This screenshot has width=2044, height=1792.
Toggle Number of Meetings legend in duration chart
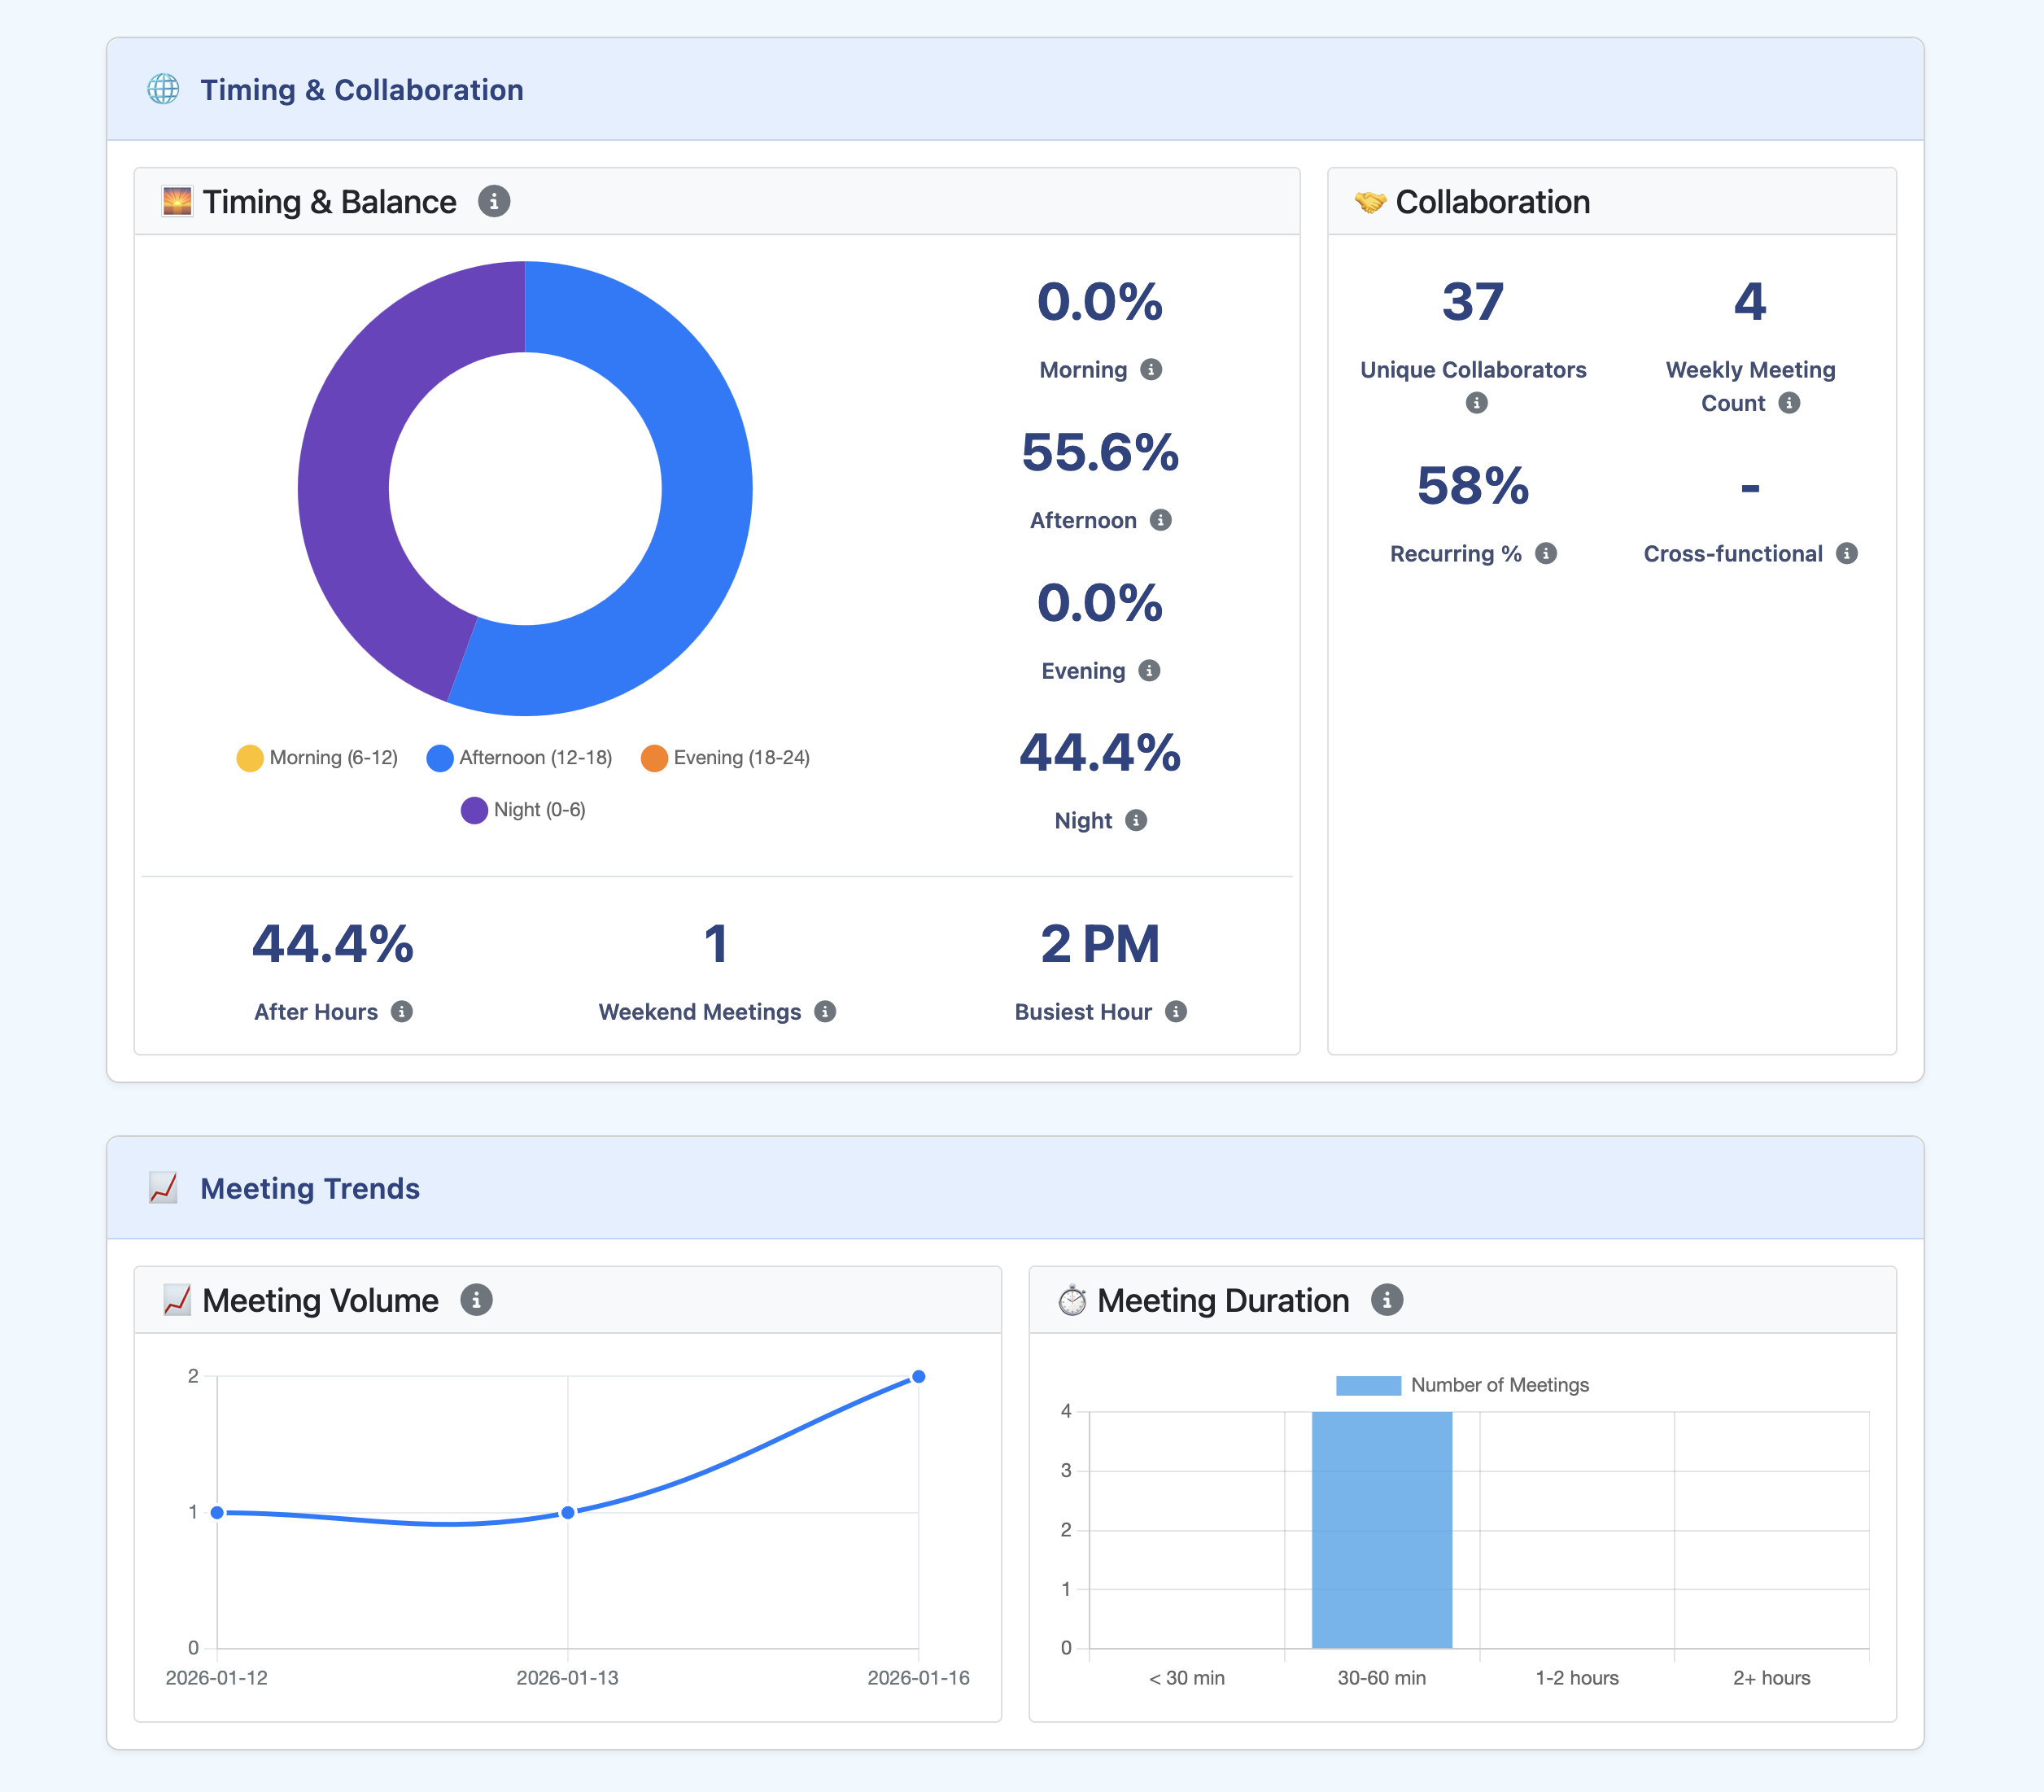point(1462,1385)
